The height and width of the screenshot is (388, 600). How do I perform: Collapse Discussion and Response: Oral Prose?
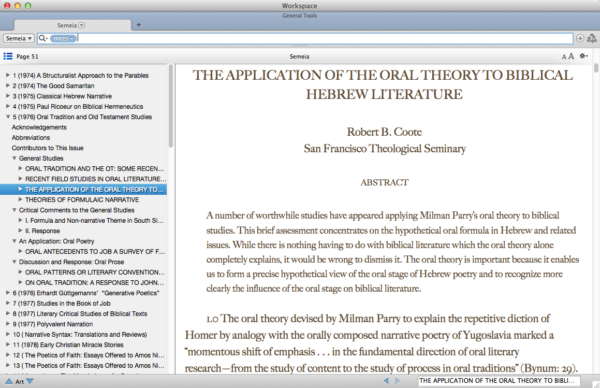[x=14, y=262]
